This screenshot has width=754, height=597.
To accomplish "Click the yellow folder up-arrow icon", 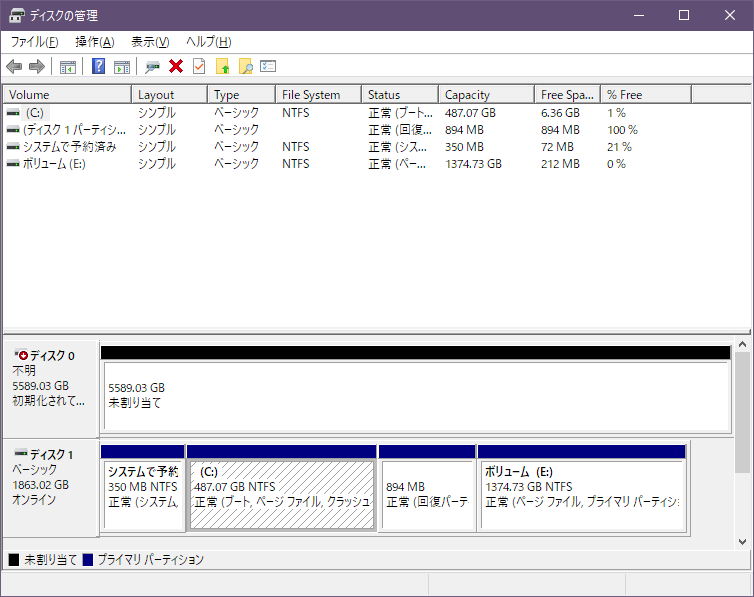I will click(x=223, y=66).
